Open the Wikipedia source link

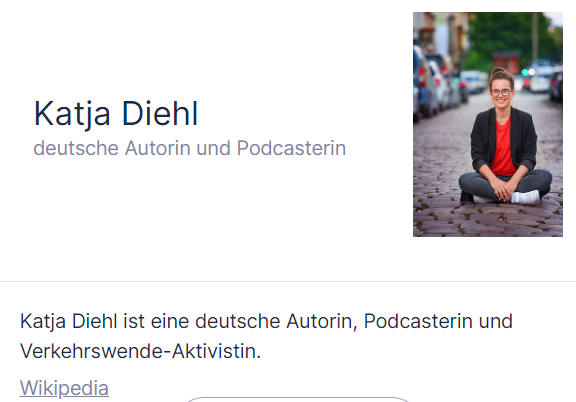(64, 388)
